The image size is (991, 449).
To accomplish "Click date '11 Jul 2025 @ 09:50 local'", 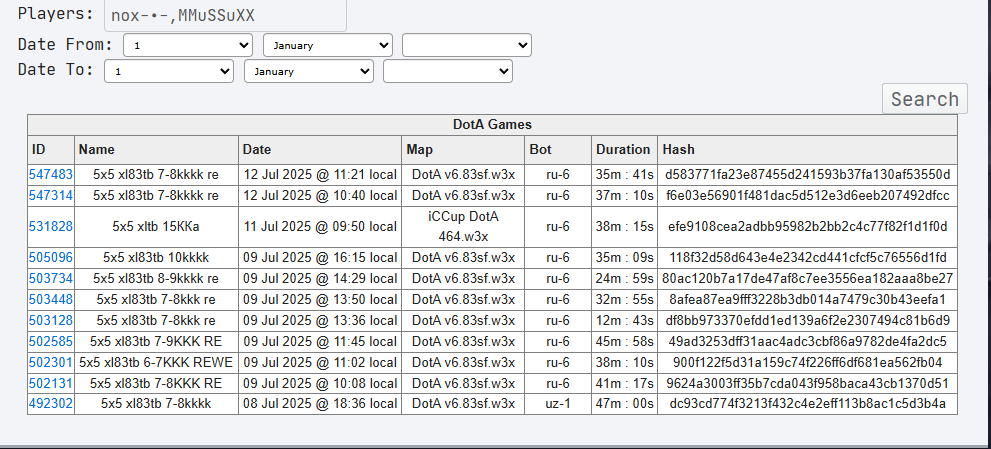I will (x=320, y=226).
